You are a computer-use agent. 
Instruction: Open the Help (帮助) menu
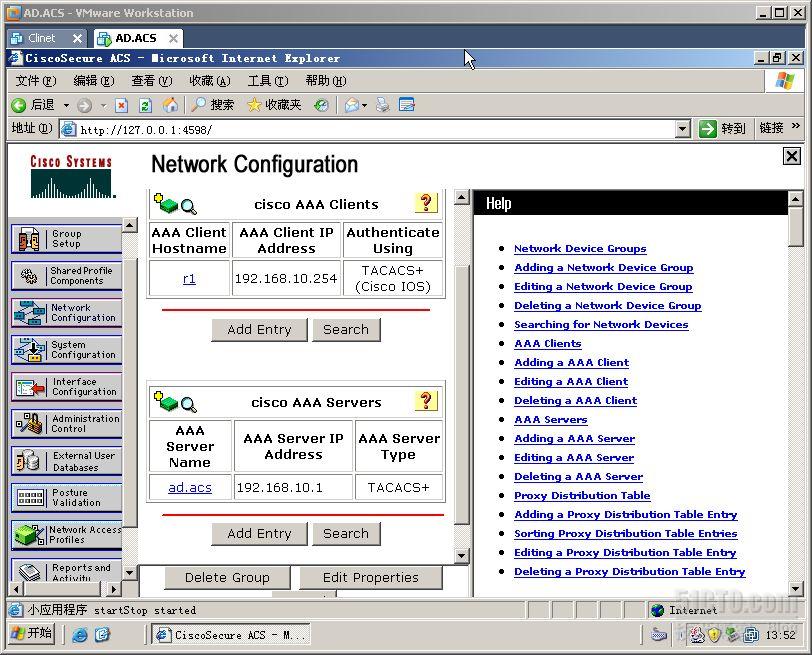coord(325,81)
